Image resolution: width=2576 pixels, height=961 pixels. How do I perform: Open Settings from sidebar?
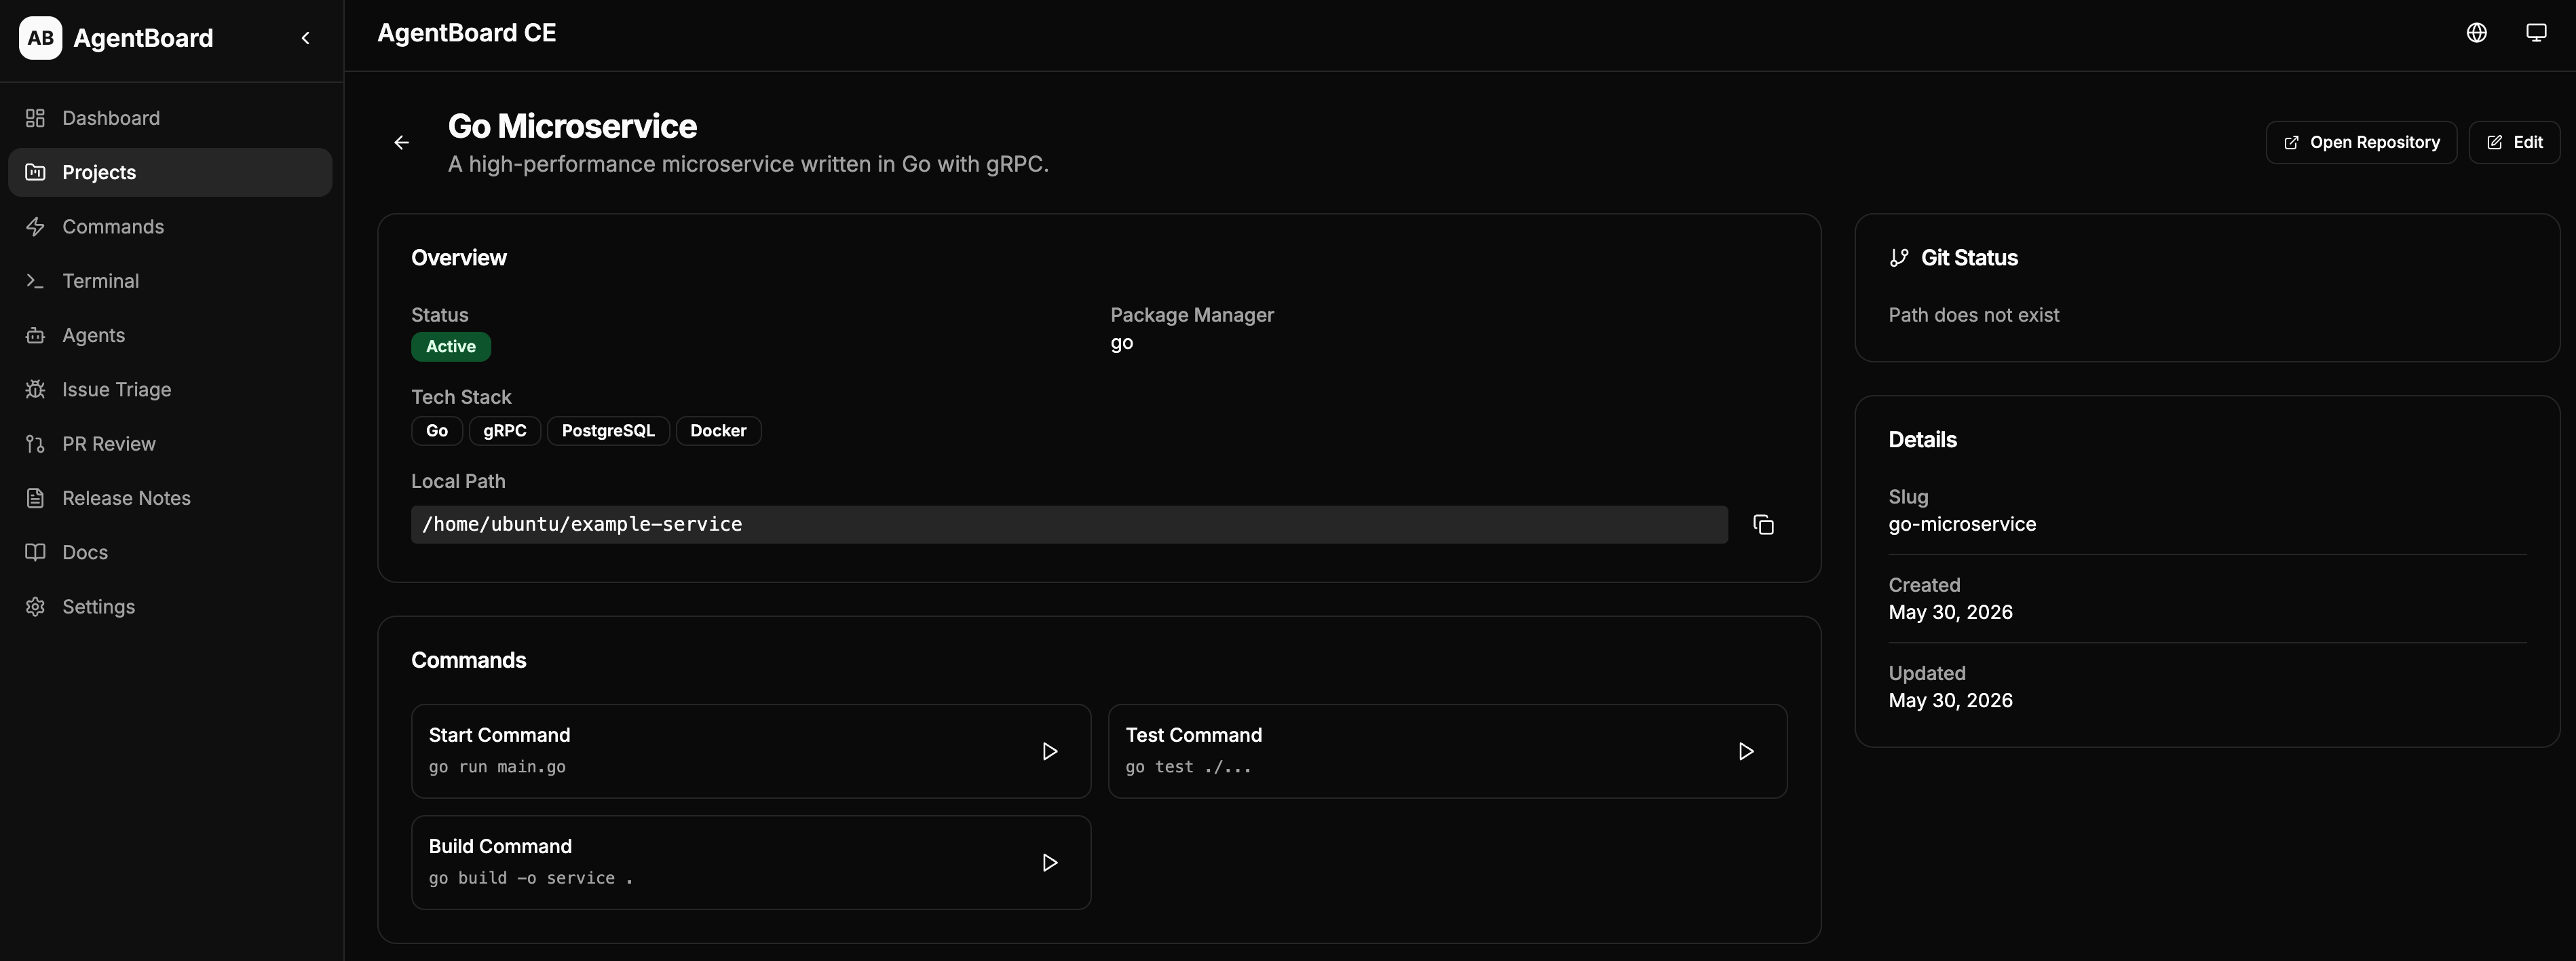pyautogui.click(x=170, y=607)
